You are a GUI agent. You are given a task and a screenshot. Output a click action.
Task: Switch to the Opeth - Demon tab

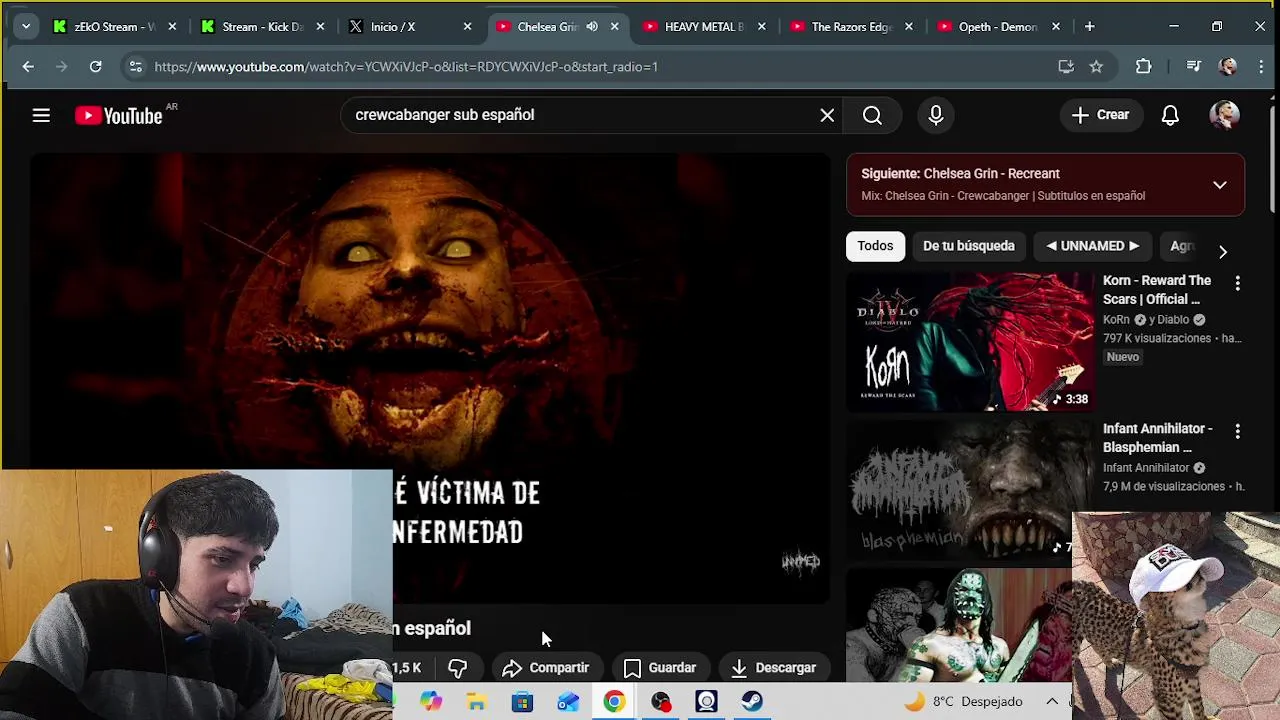(998, 27)
